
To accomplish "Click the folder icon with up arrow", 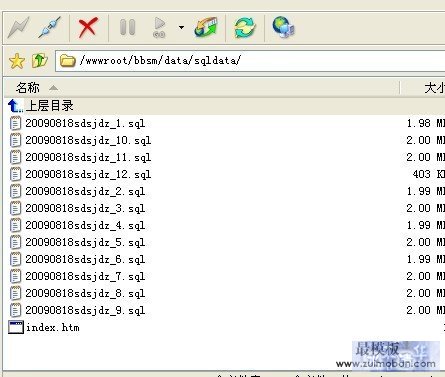I will tap(40, 61).
